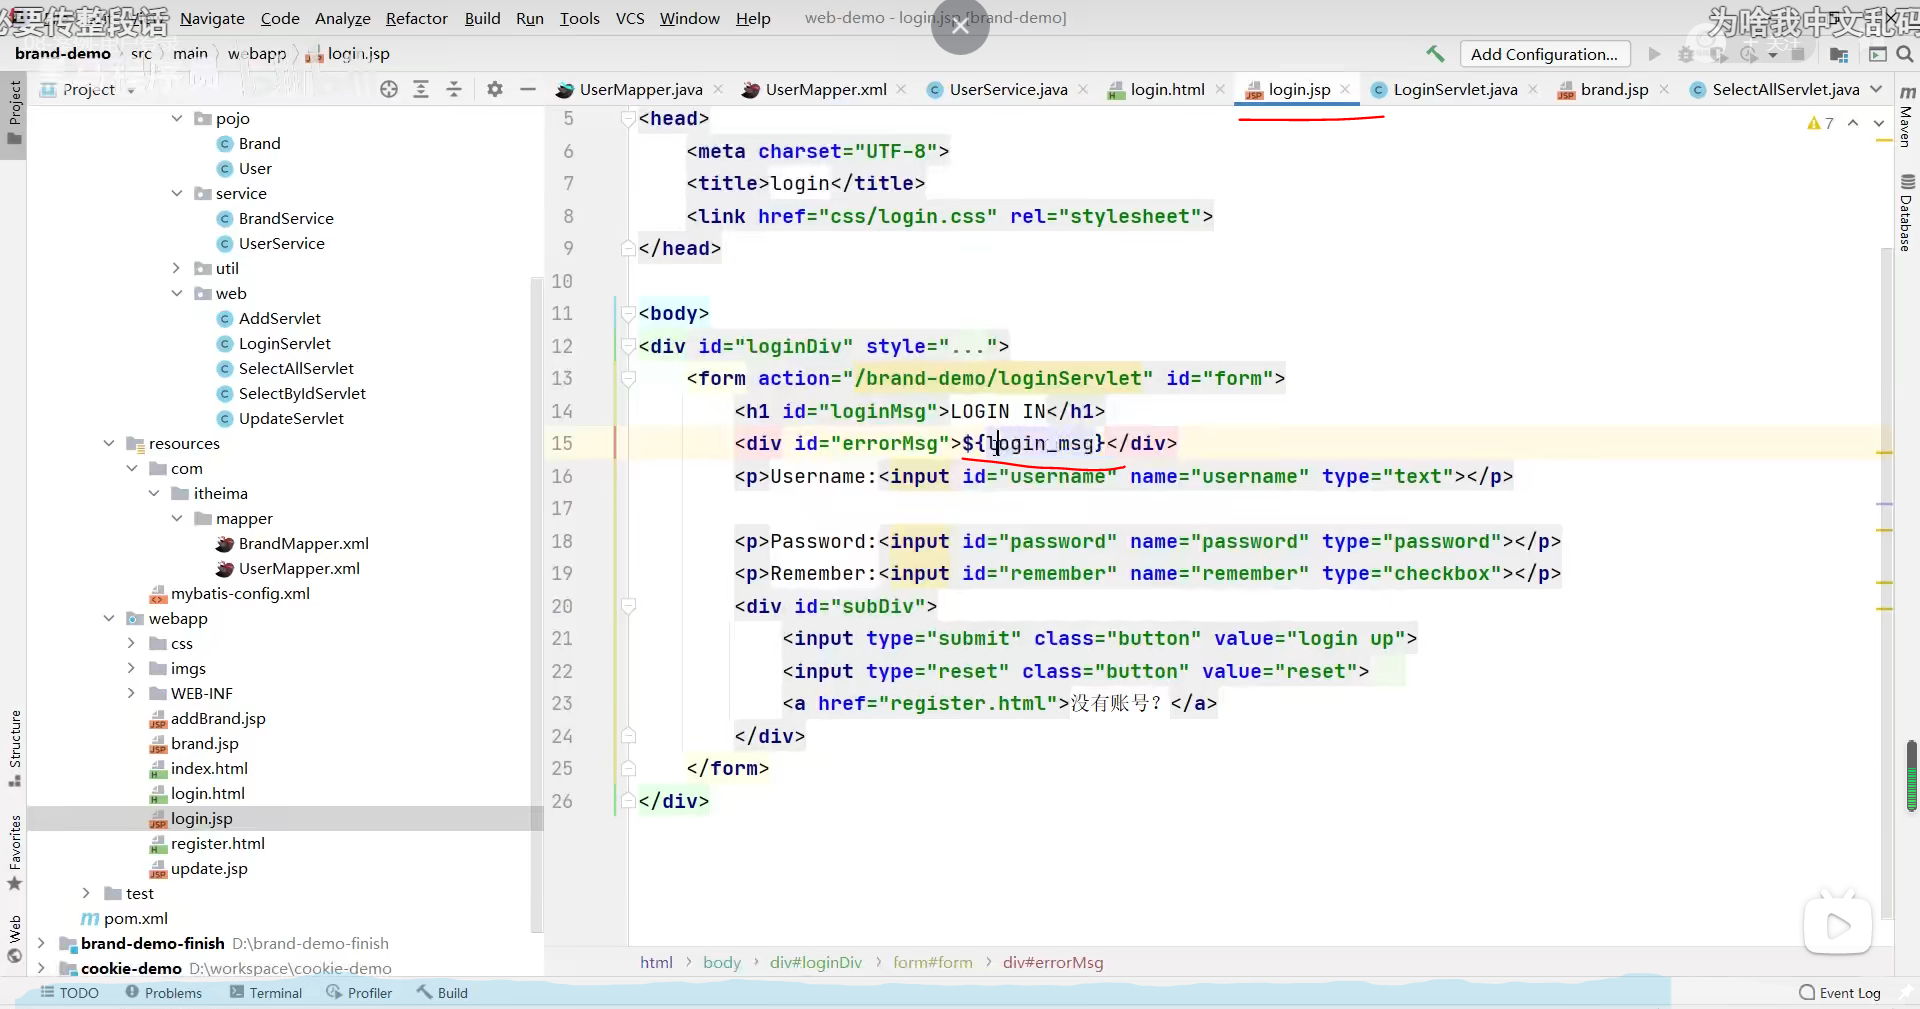Open the Structure tool window
1920x1009 pixels.
pos(14,748)
